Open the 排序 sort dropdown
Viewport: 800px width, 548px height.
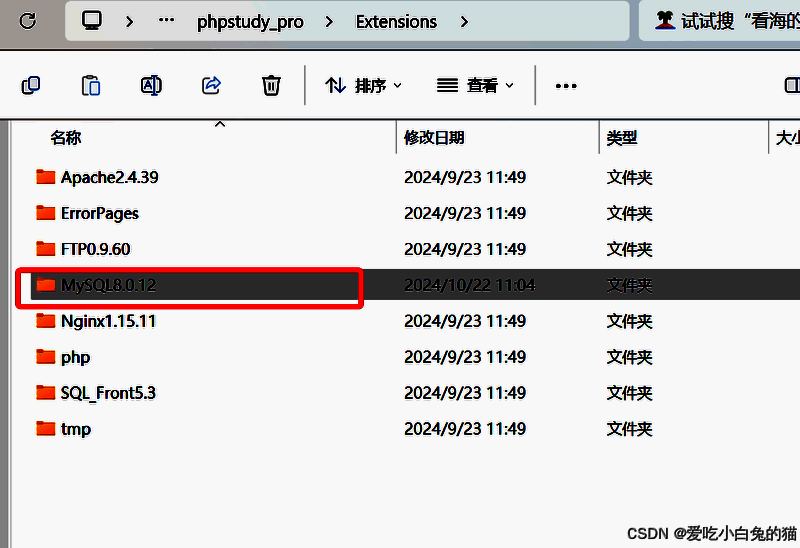point(363,85)
